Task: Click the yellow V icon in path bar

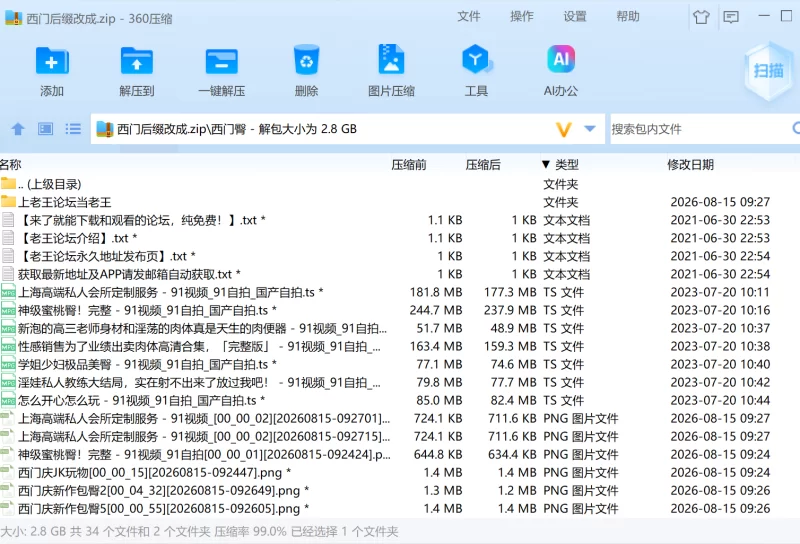Action: pyautogui.click(x=564, y=129)
